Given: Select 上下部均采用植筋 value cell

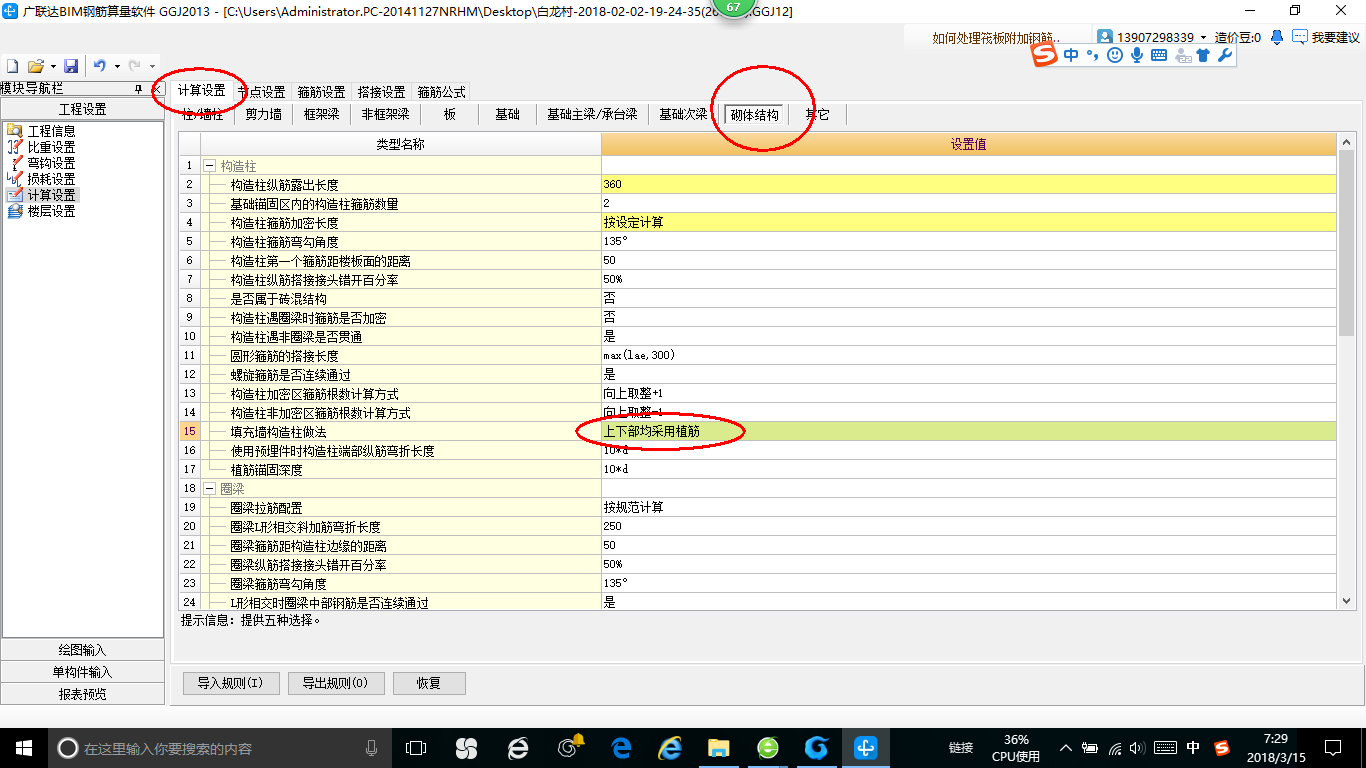Looking at the screenshot, I should click(x=968, y=432).
